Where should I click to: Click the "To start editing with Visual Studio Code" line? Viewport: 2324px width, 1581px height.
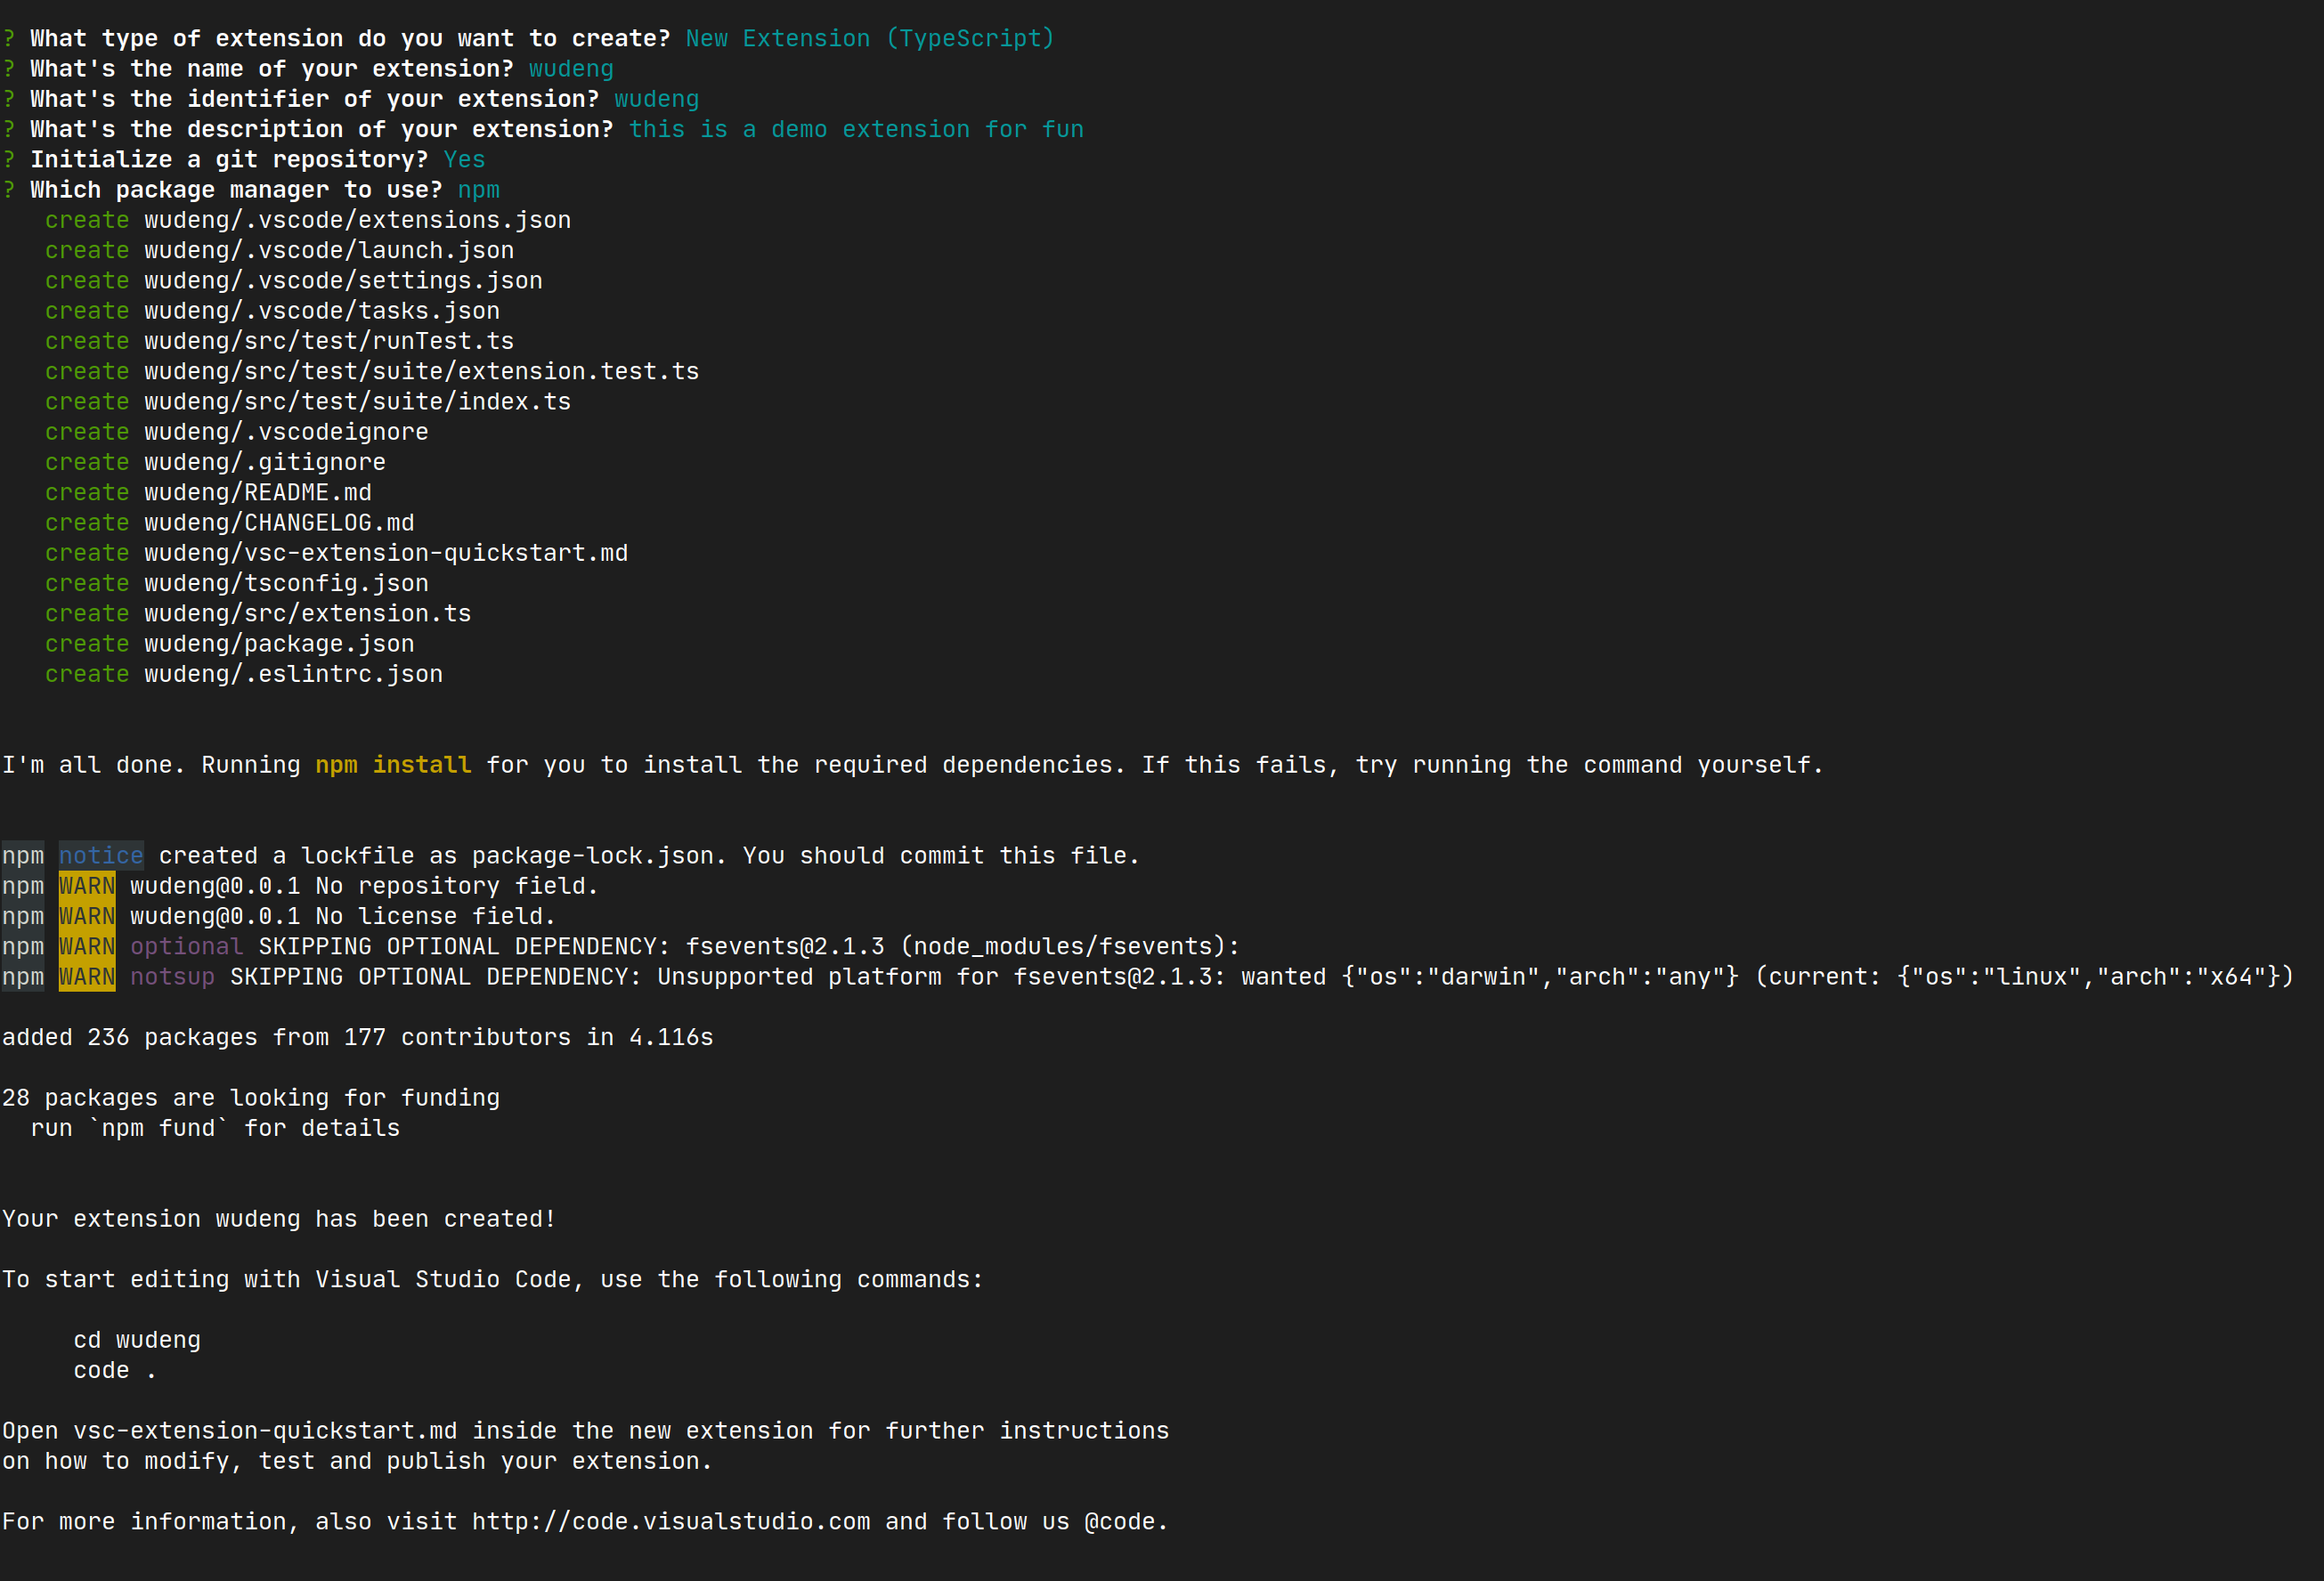coord(493,1280)
